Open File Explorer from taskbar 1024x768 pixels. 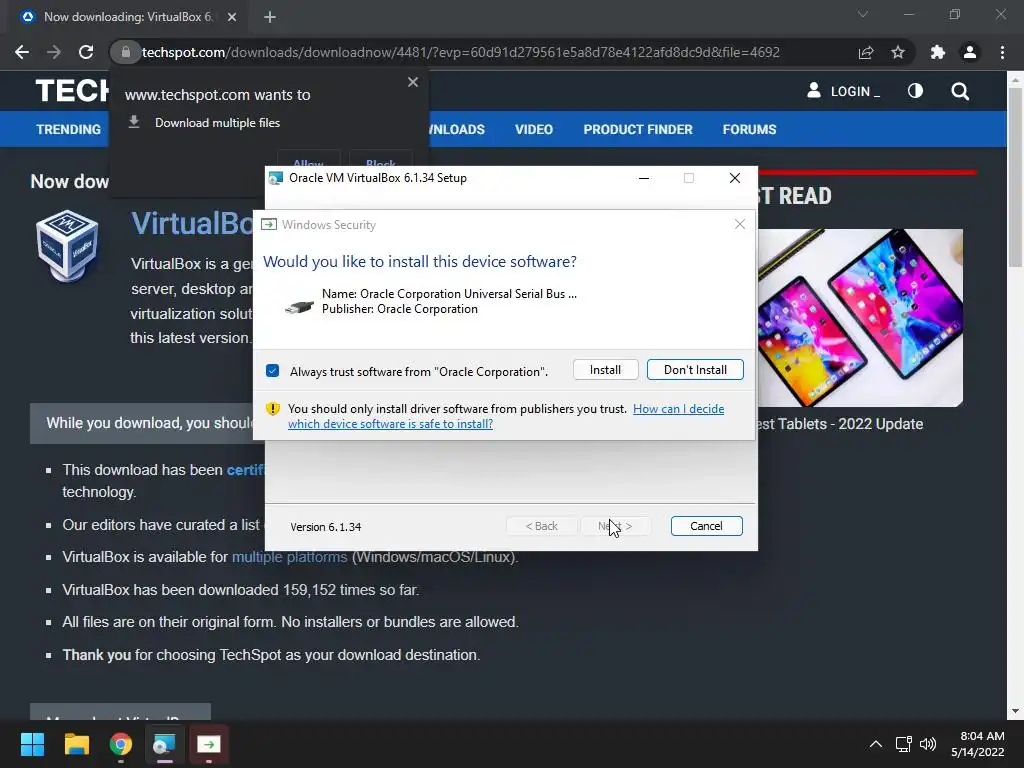[x=76, y=744]
